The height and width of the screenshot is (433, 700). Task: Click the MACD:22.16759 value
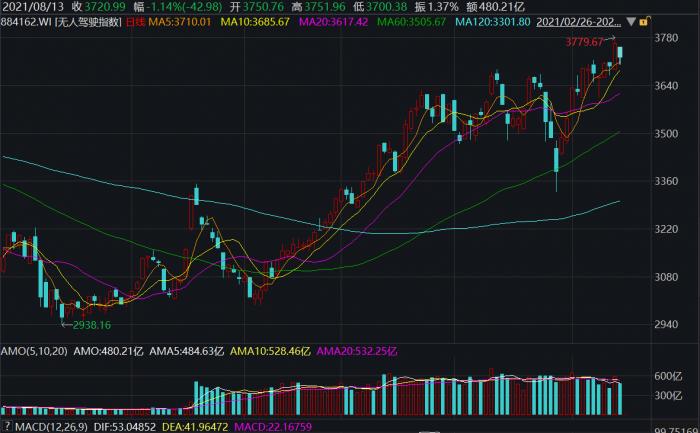pos(273,427)
